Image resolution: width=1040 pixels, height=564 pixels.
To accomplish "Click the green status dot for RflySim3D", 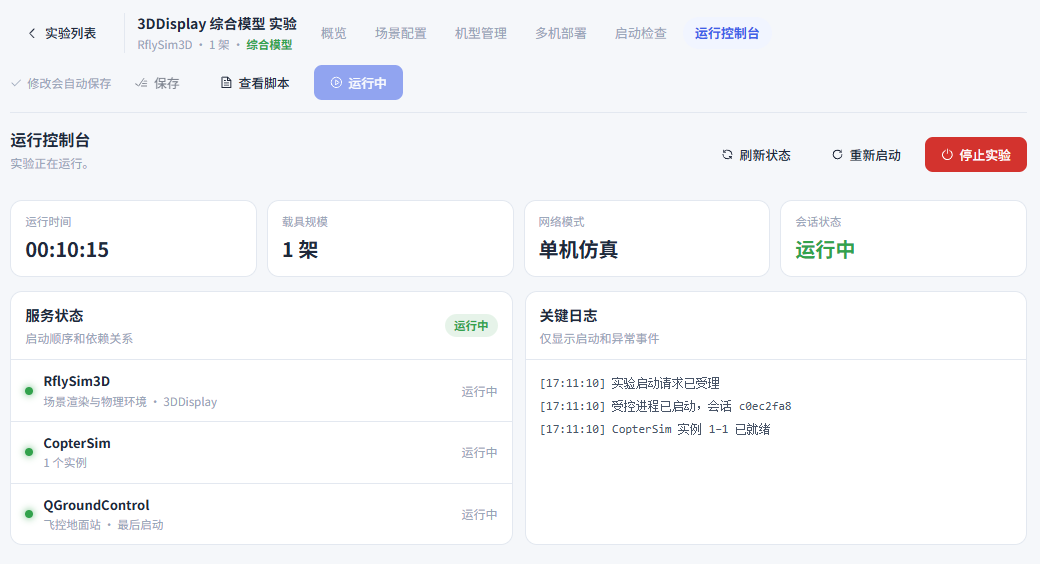I will coord(29,391).
